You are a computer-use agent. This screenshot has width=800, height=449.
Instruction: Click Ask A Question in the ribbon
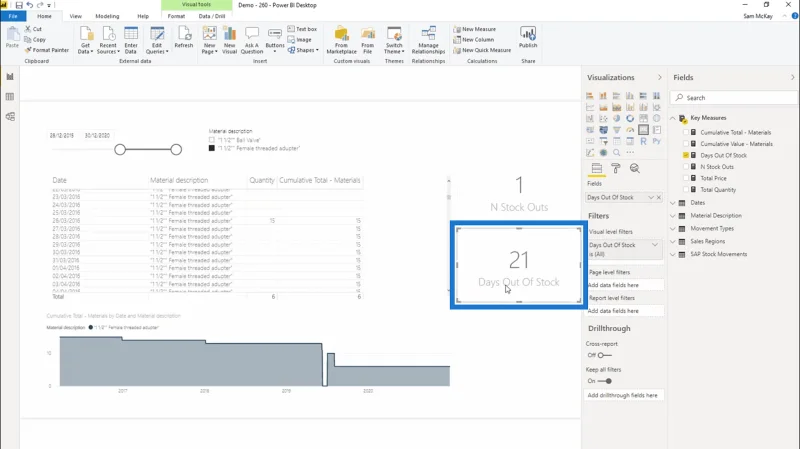[x=252, y=40]
